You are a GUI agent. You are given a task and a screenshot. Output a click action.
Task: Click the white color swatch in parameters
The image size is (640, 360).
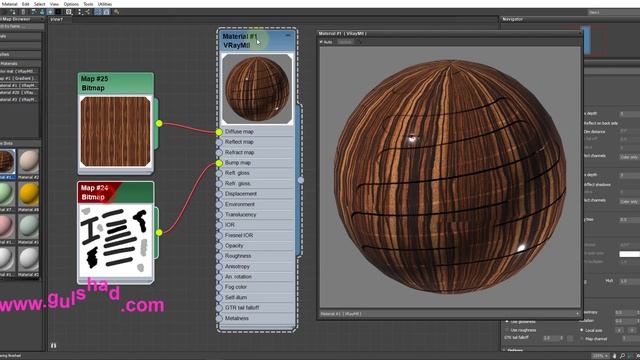tap(629, 254)
